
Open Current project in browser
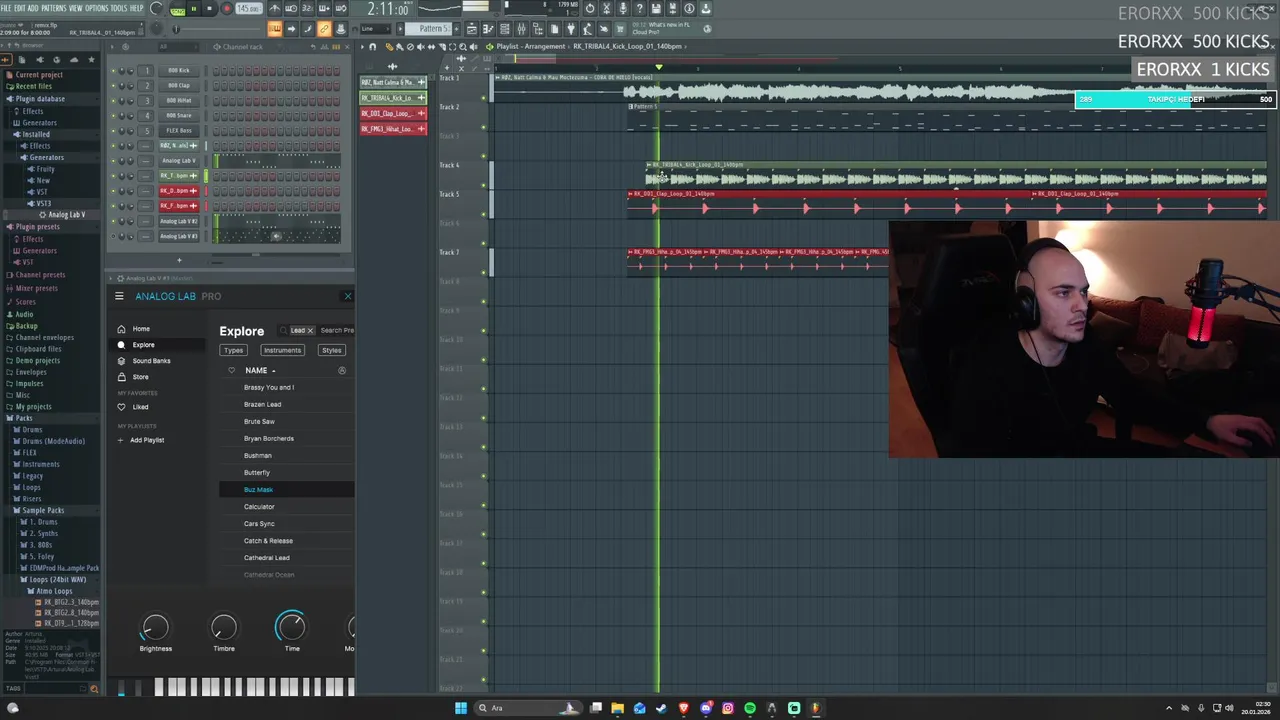(38, 75)
